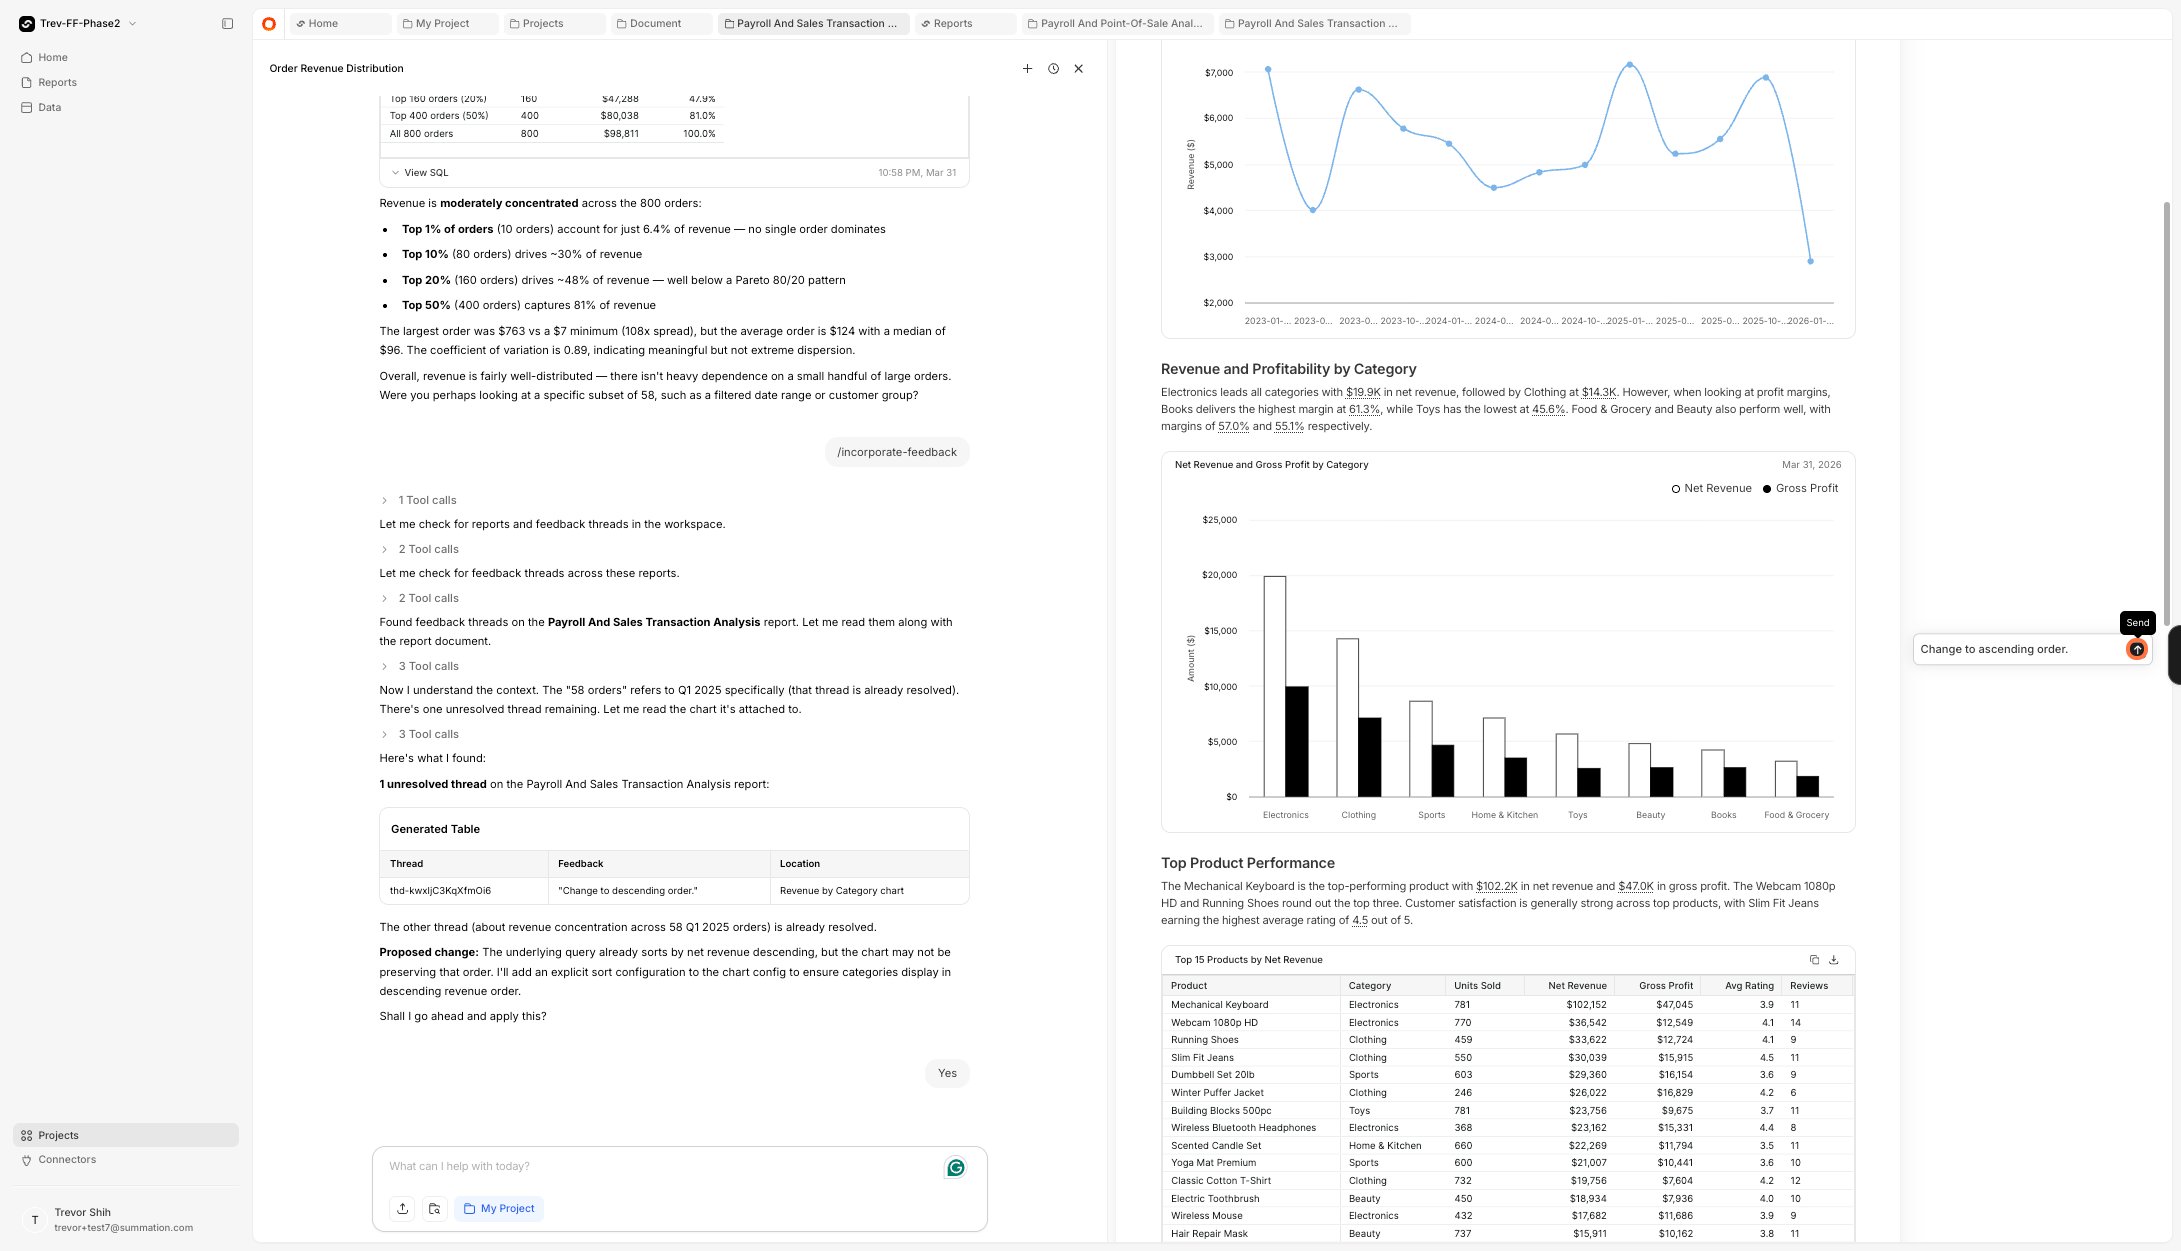2181x1251 pixels.
Task: Click the $102.2K underlined value
Action: (1497, 886)
